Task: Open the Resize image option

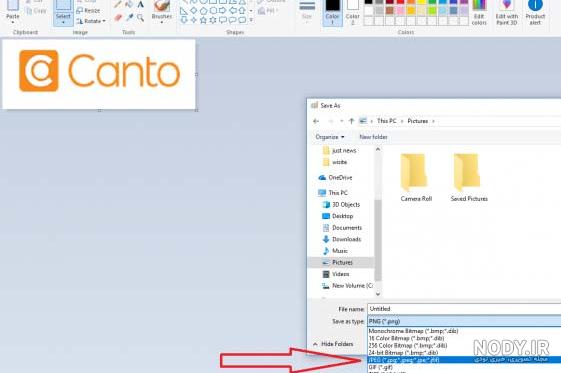Action: 88,11
